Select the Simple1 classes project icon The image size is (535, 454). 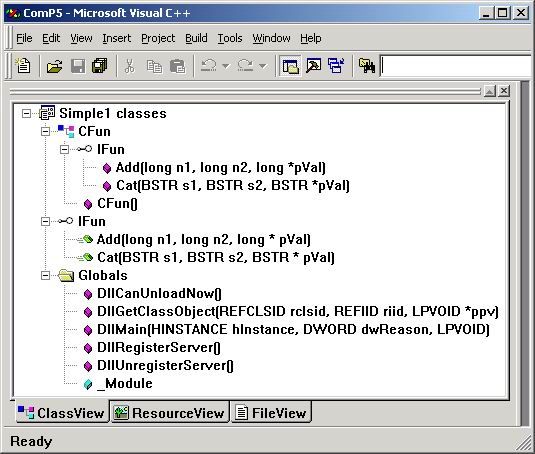47,113
